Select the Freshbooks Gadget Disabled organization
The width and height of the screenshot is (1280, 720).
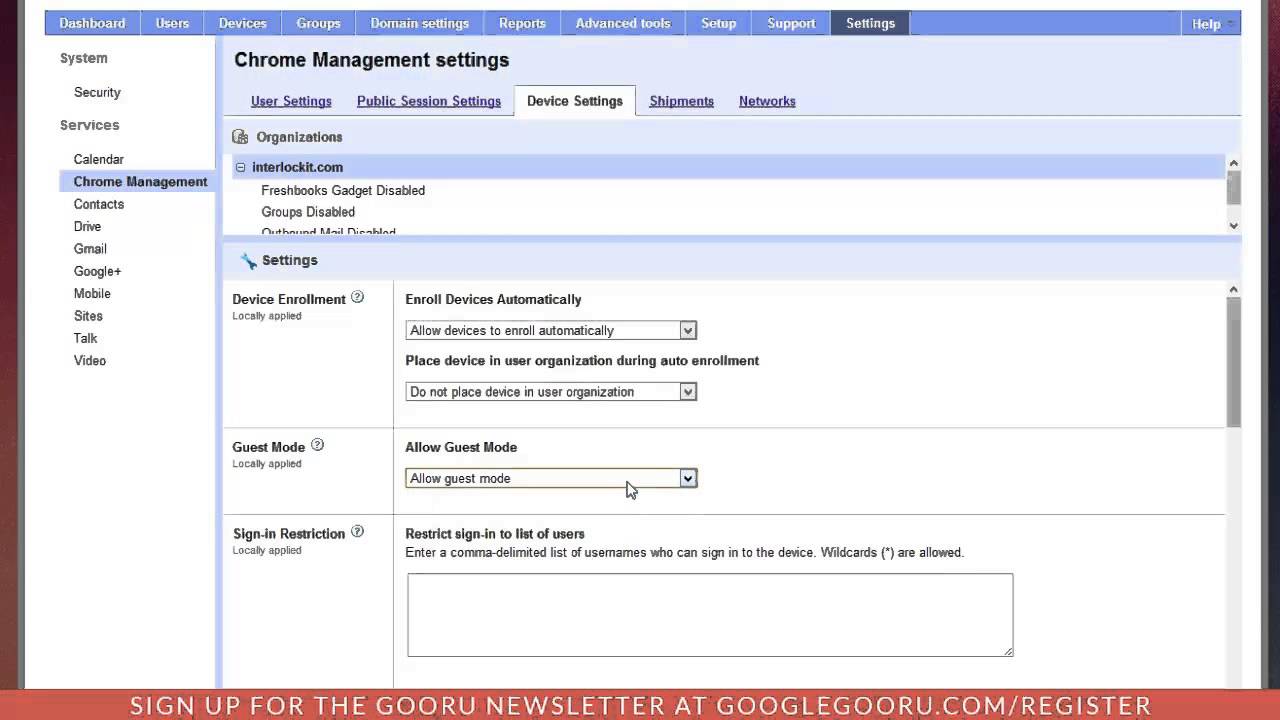[343, 190]
